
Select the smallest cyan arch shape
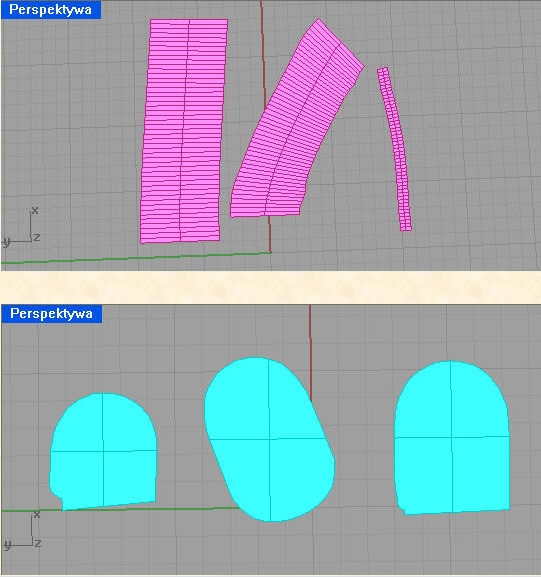click(x=103, y=452)
